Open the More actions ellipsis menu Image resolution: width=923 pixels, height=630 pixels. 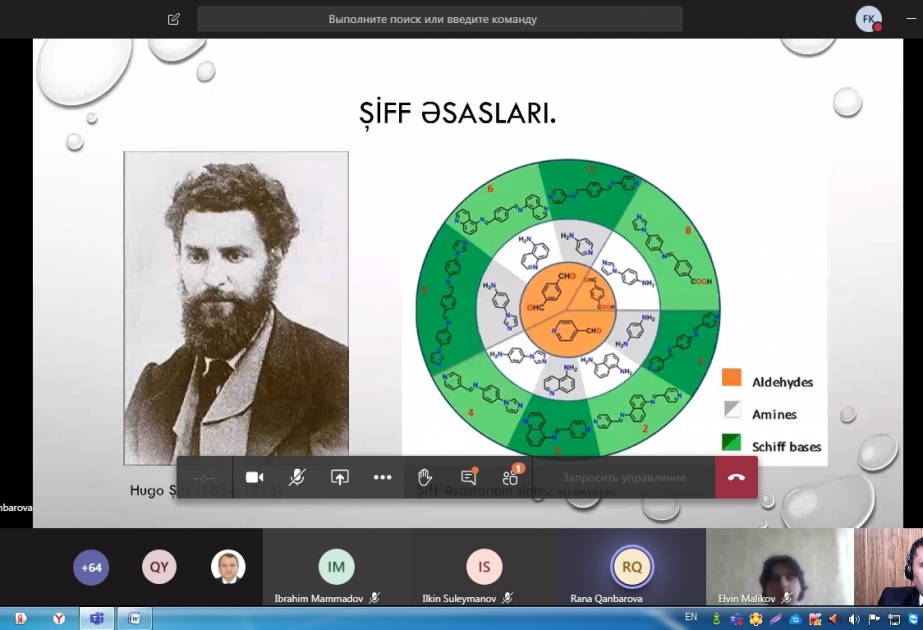(383, 478)
